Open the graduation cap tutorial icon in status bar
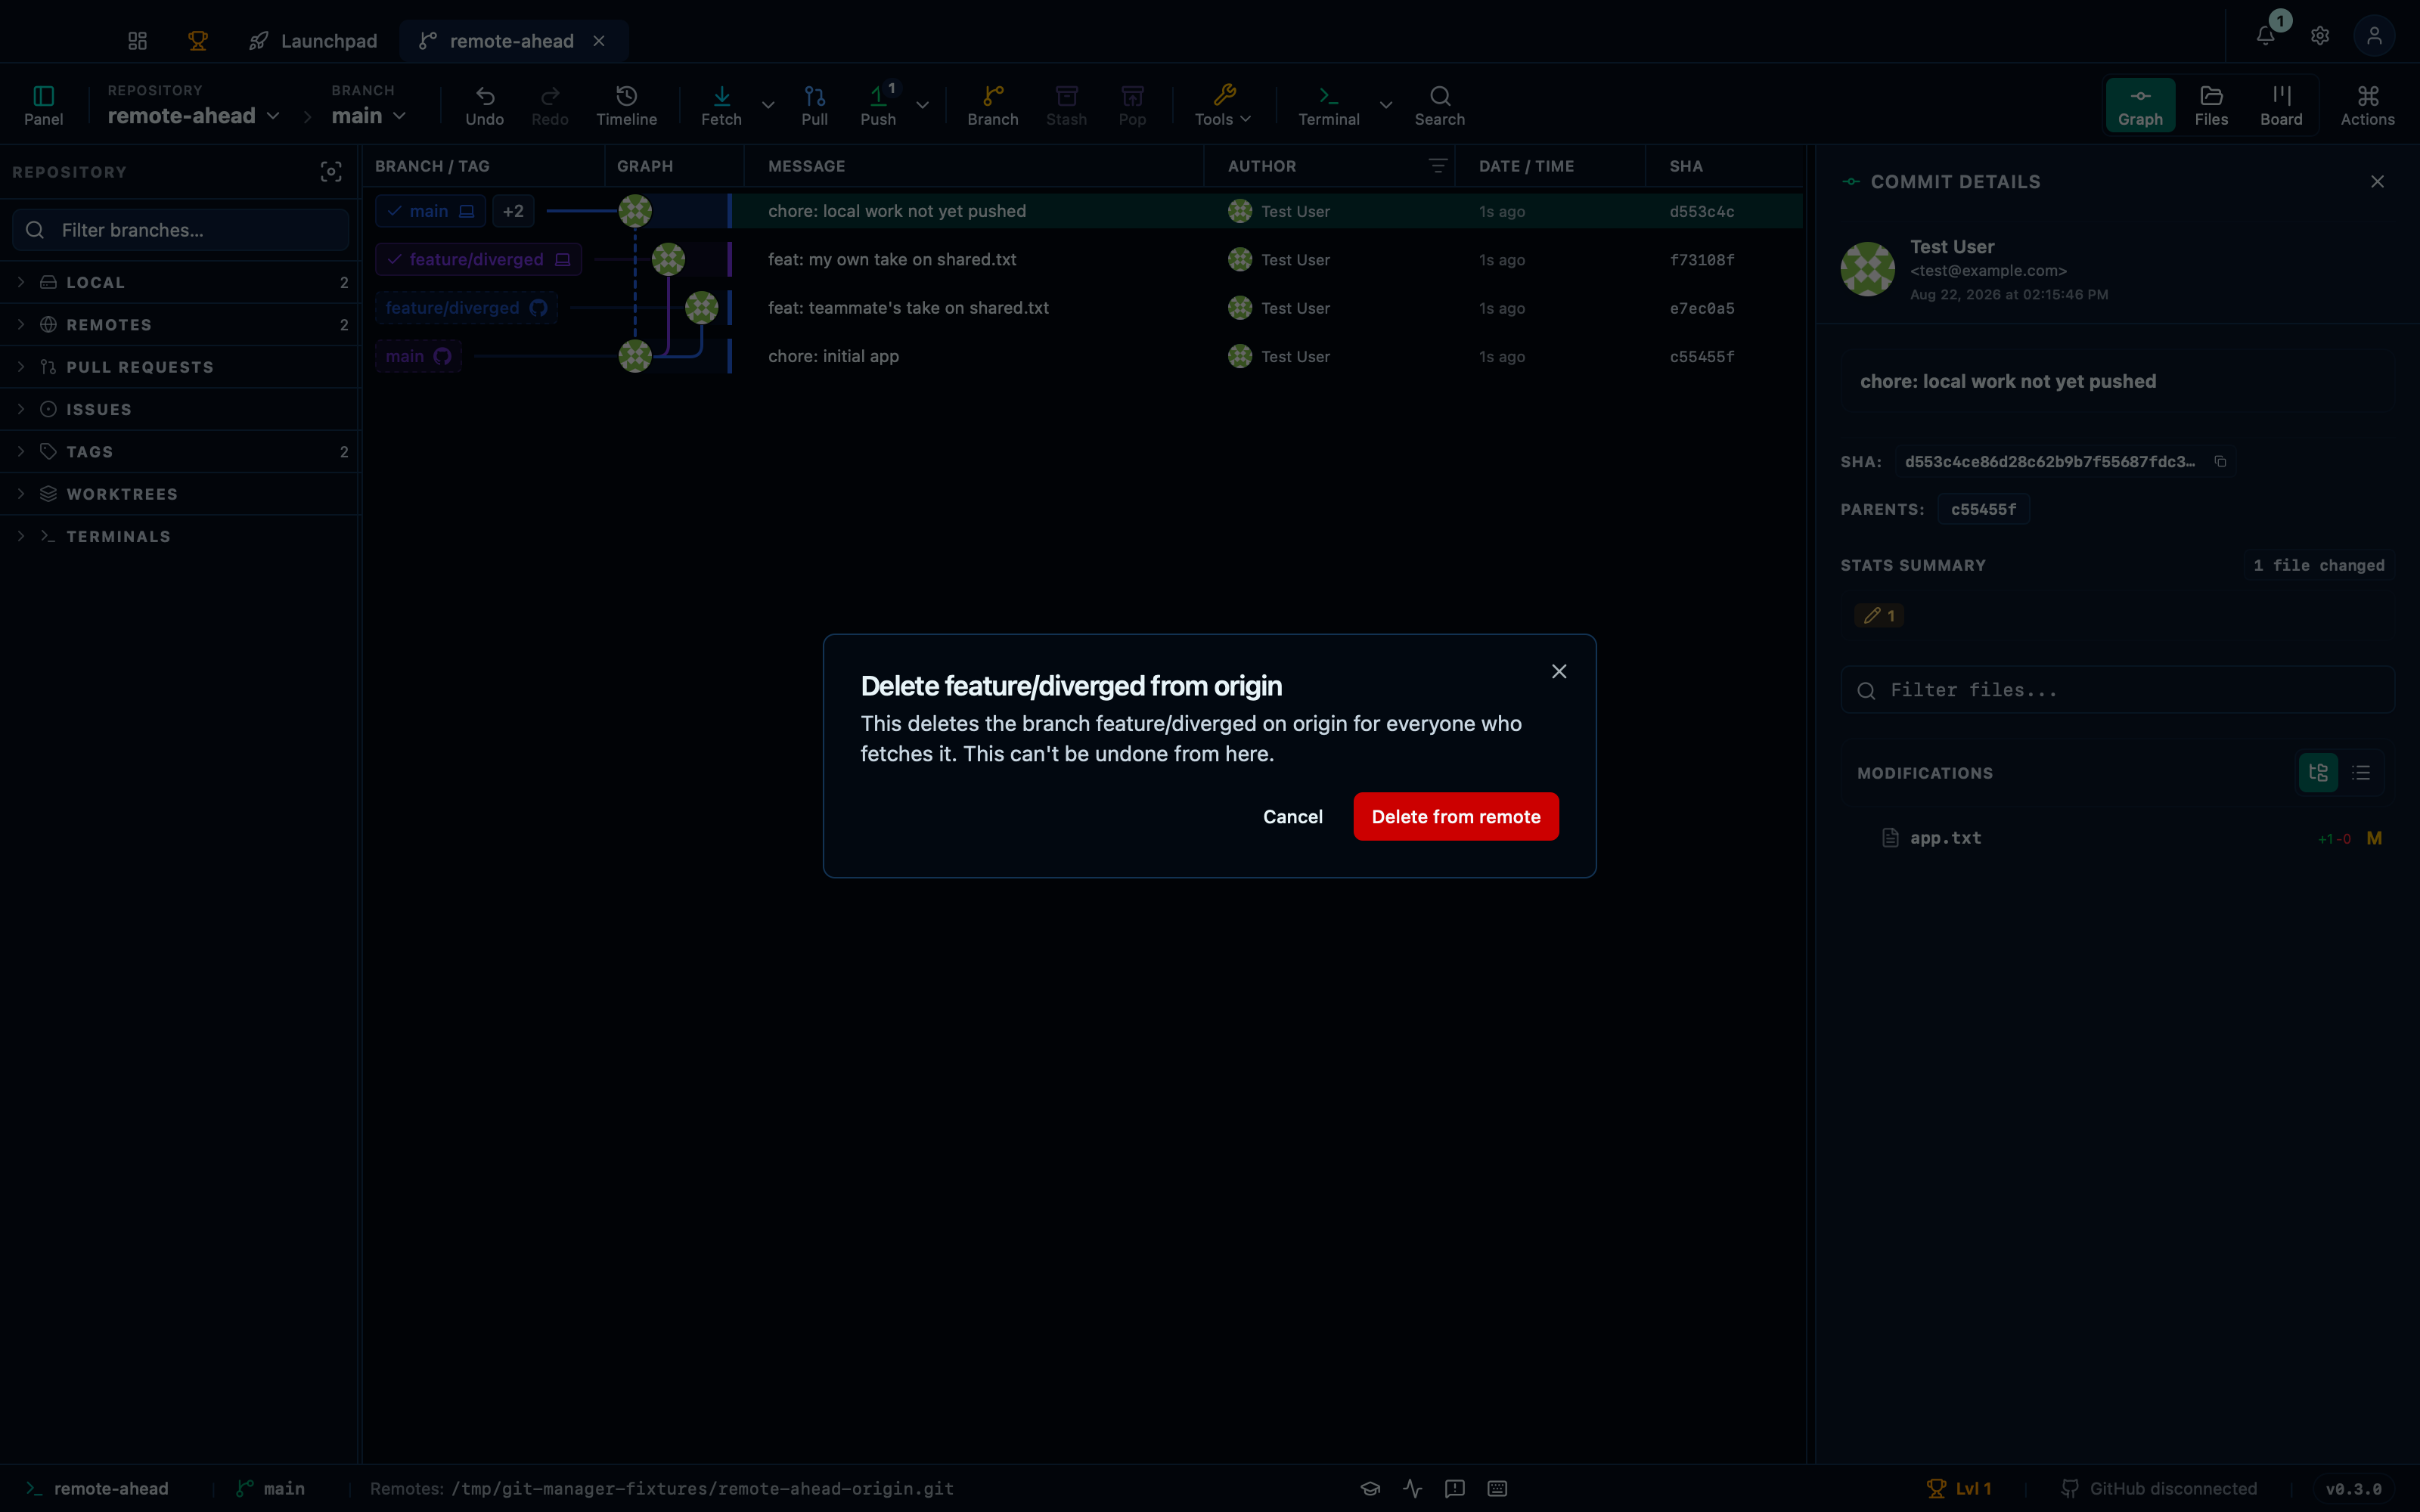The width and height of the screenshot is (2420, 1512). 1370,1488
